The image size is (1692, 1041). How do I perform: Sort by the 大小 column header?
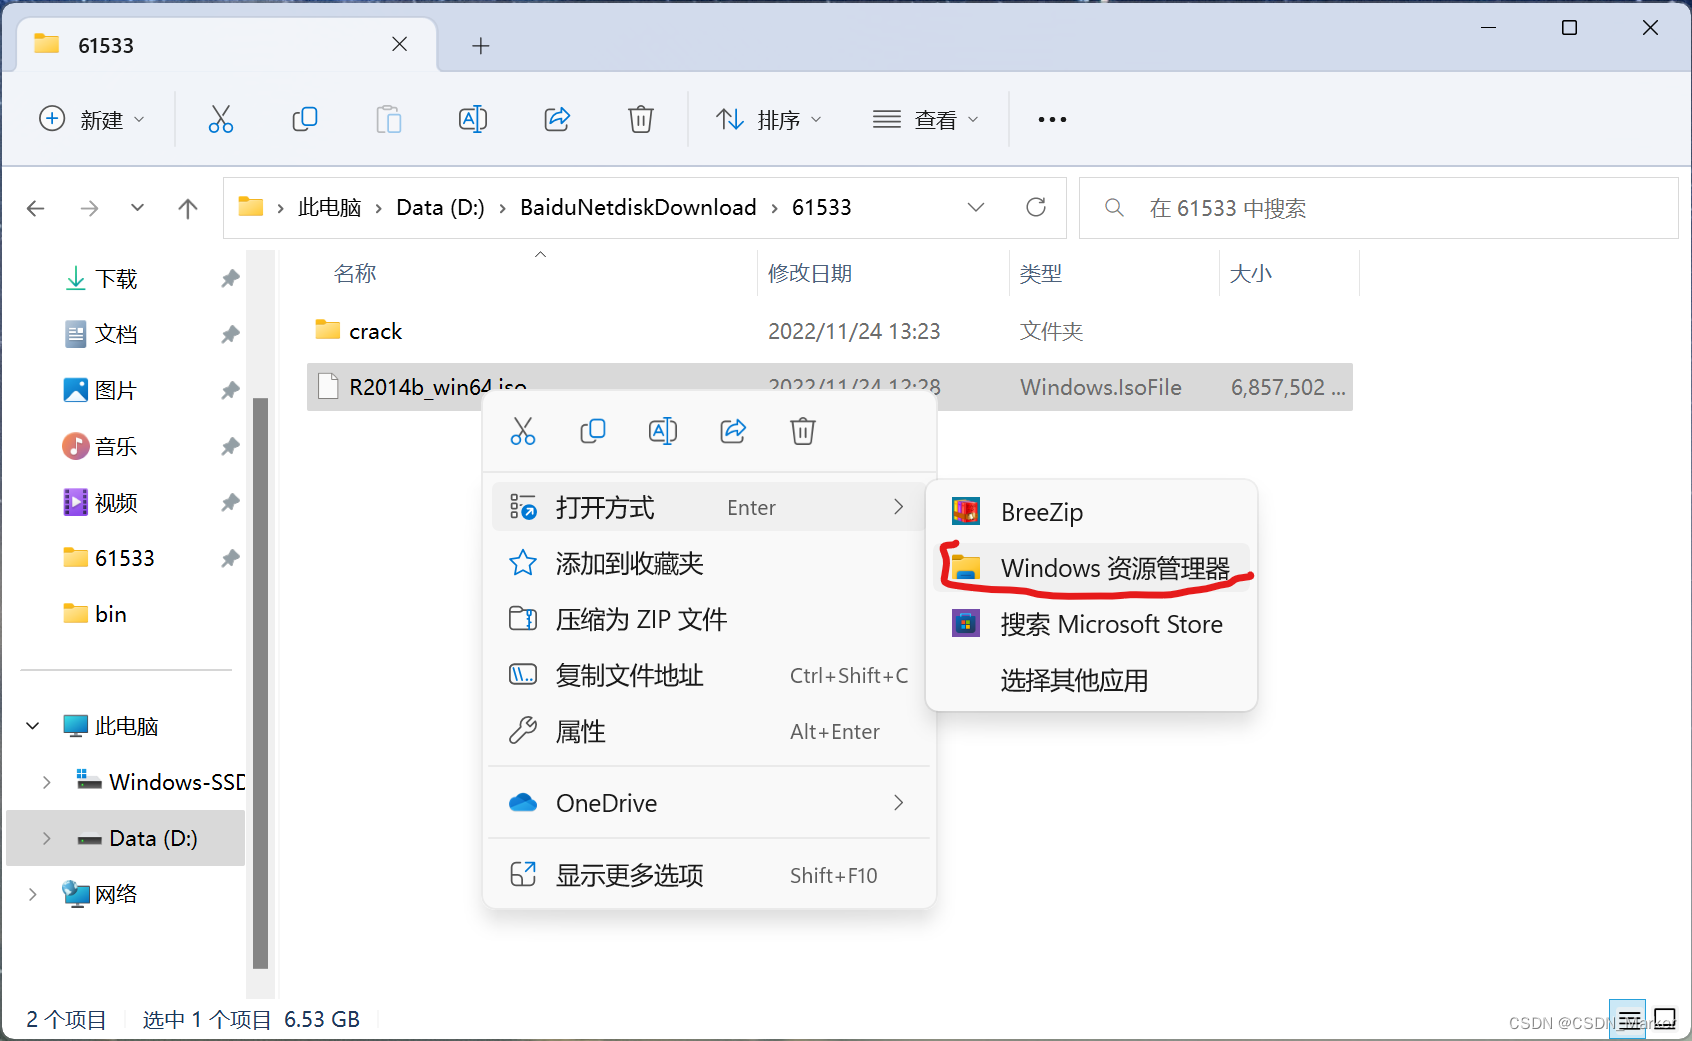coord(1251,273)
